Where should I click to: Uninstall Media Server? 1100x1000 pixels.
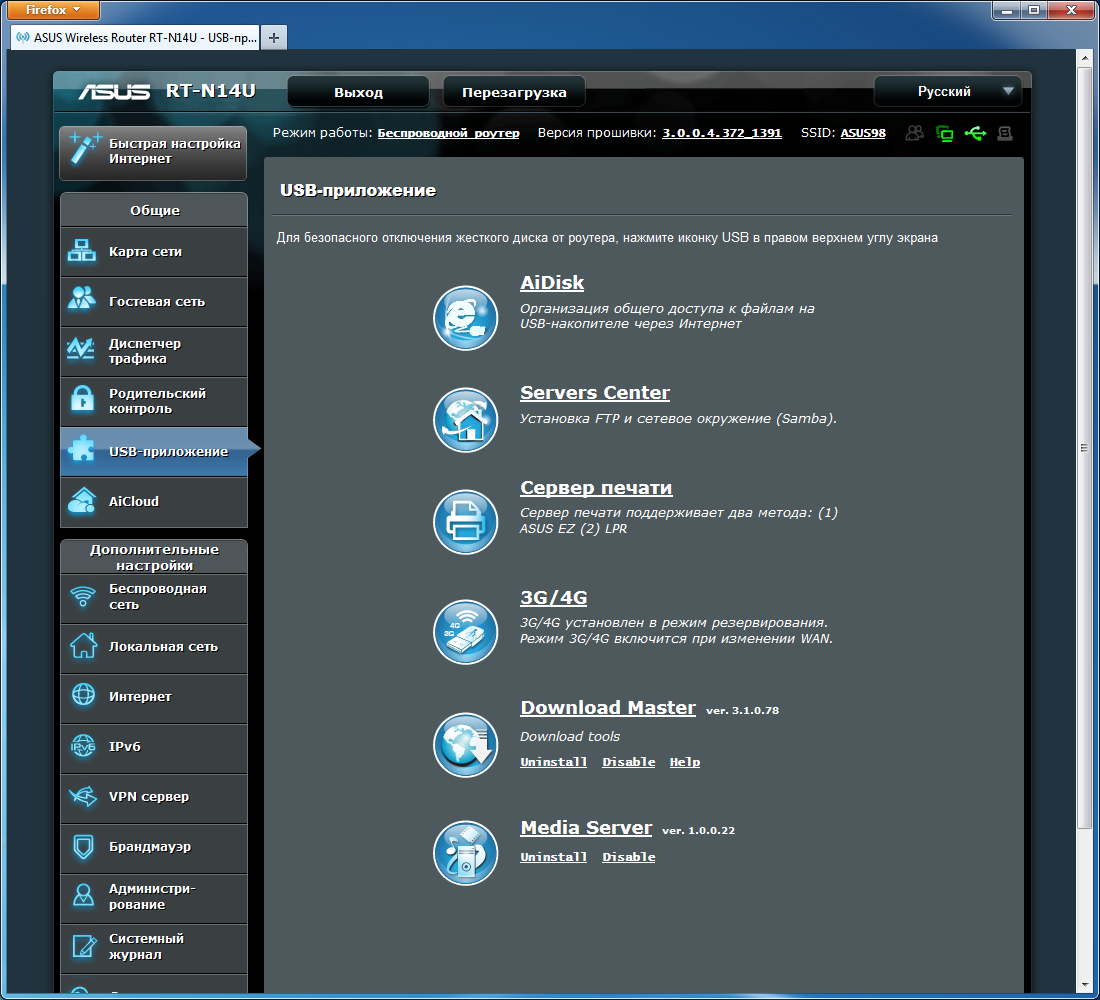coord(554,858)
